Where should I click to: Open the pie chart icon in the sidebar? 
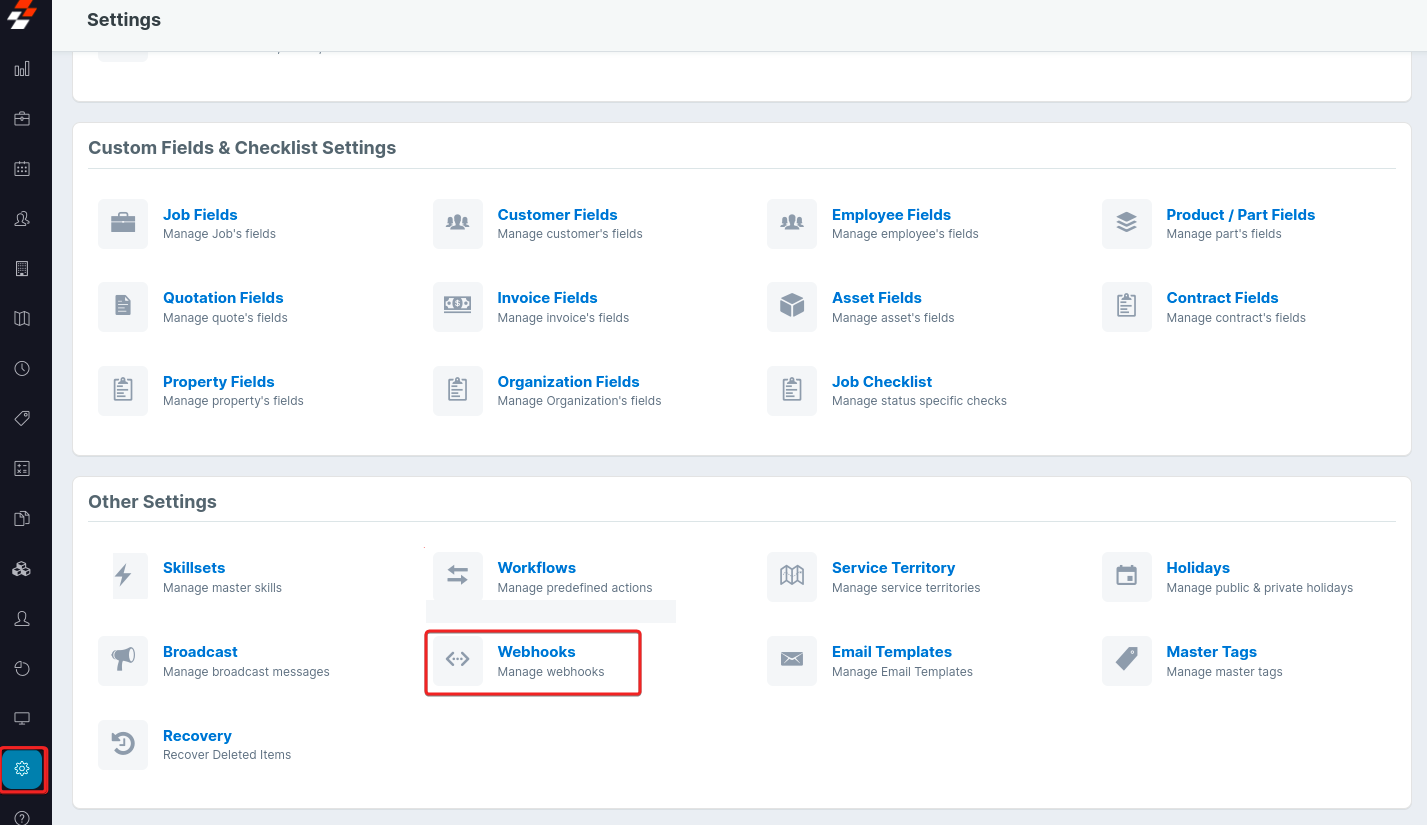pos(22,668)
